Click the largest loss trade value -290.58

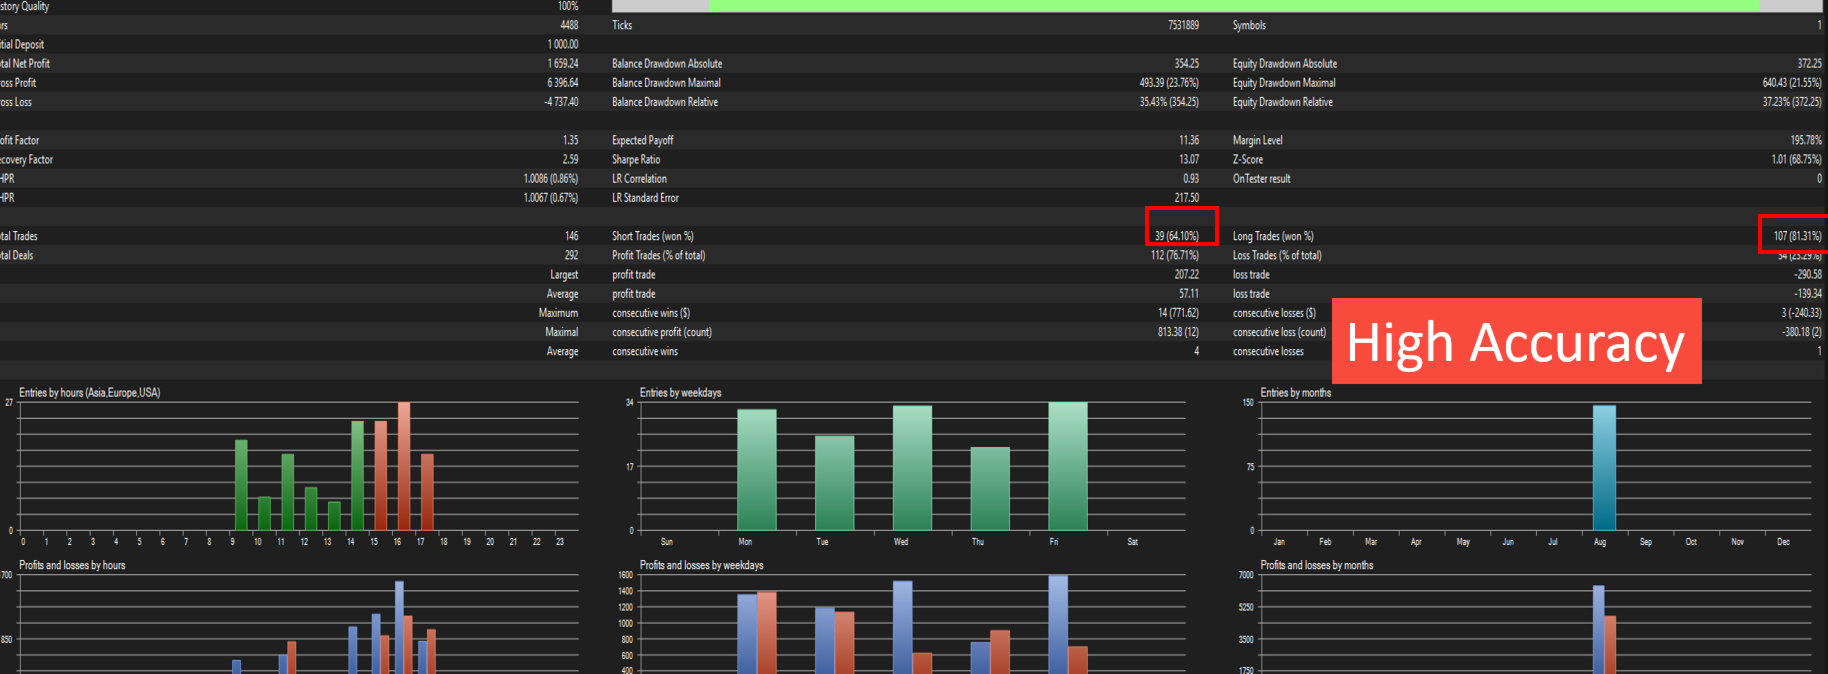(x=1808, y=274)
